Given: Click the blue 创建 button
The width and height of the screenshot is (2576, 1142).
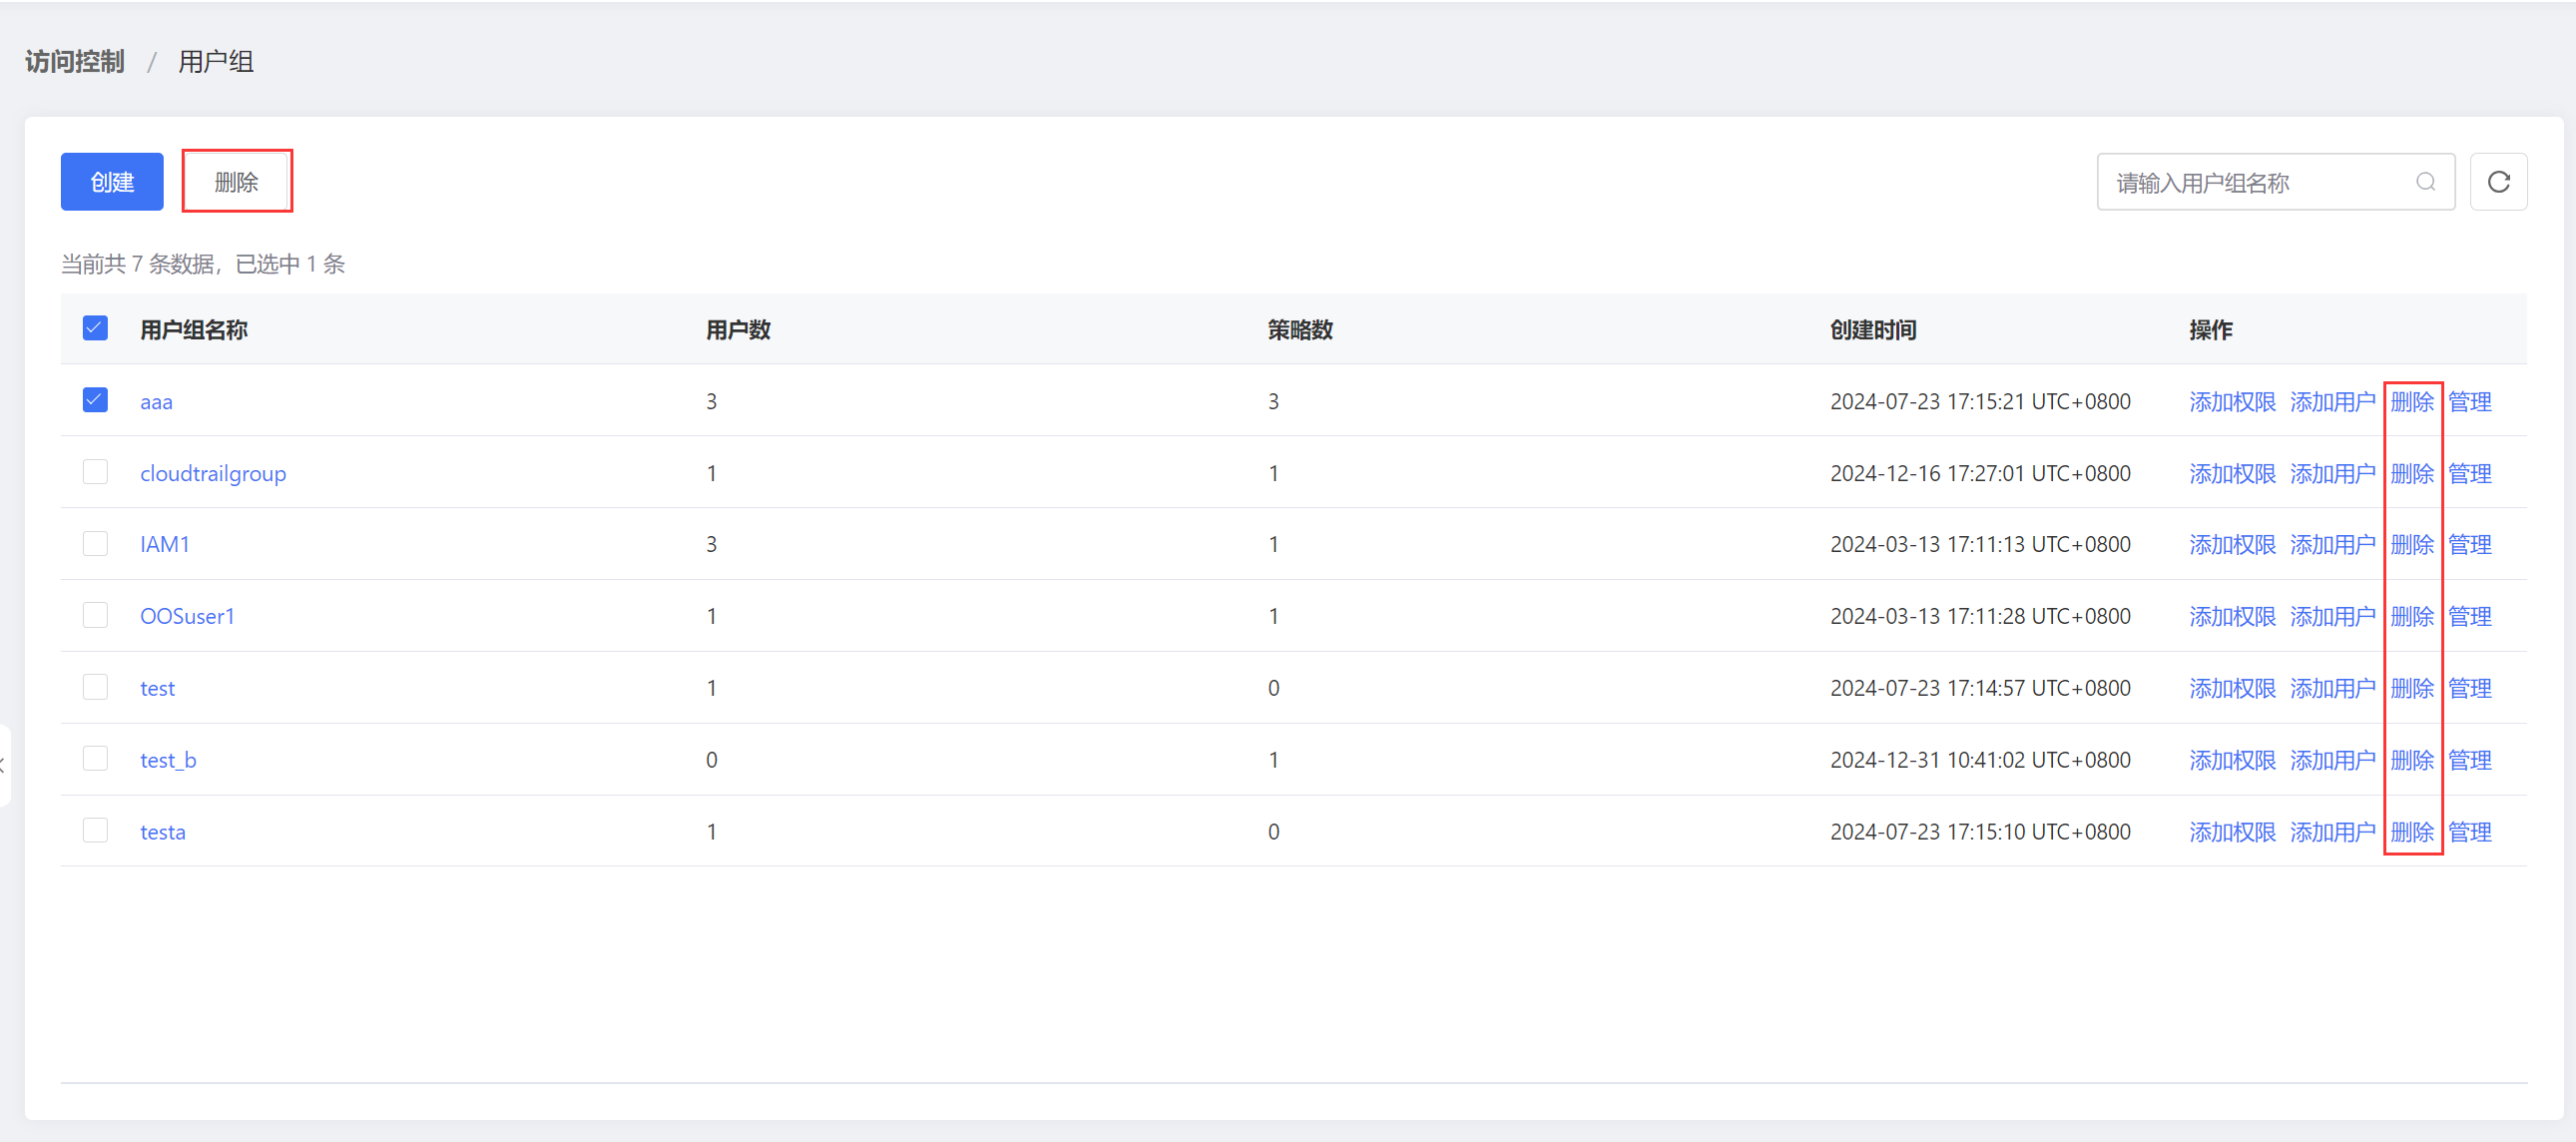Looking at the screenshot, I should click(x=112, y=182).
